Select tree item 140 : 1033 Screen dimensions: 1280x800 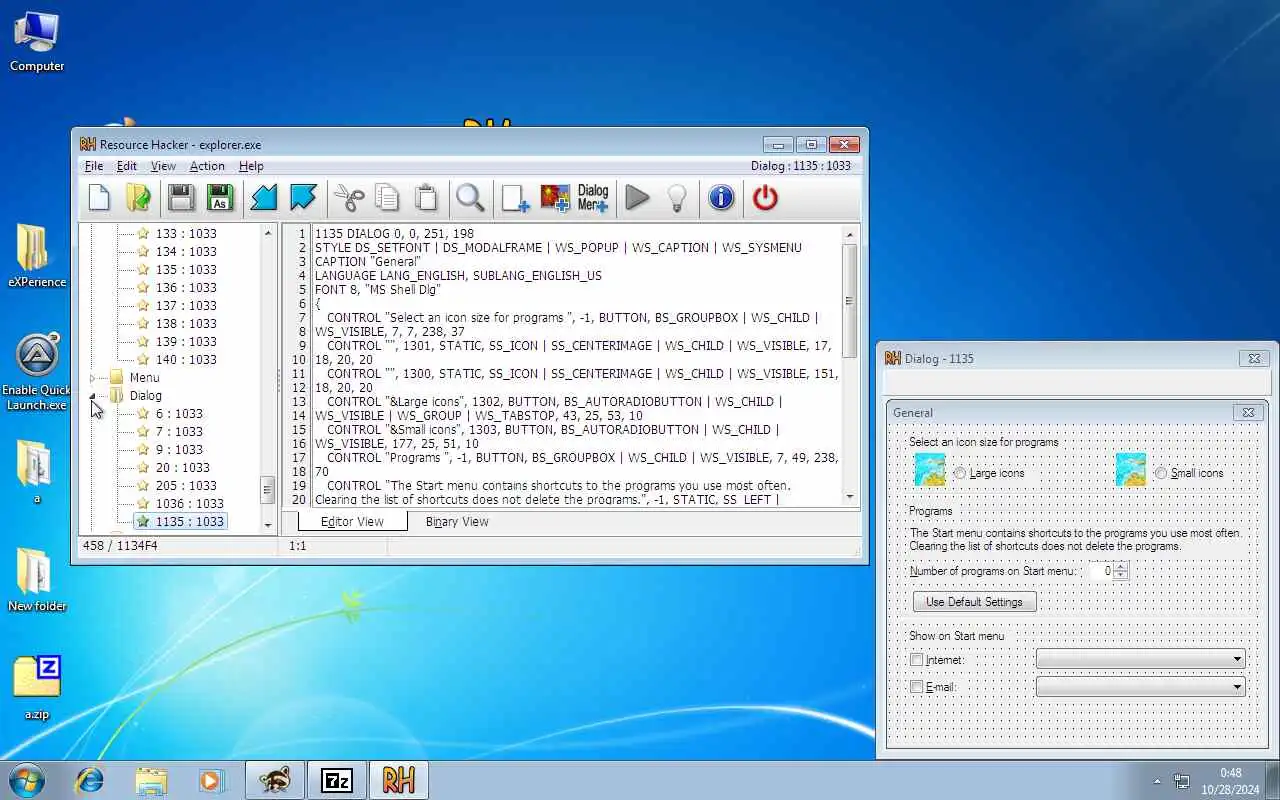[186, 360]
